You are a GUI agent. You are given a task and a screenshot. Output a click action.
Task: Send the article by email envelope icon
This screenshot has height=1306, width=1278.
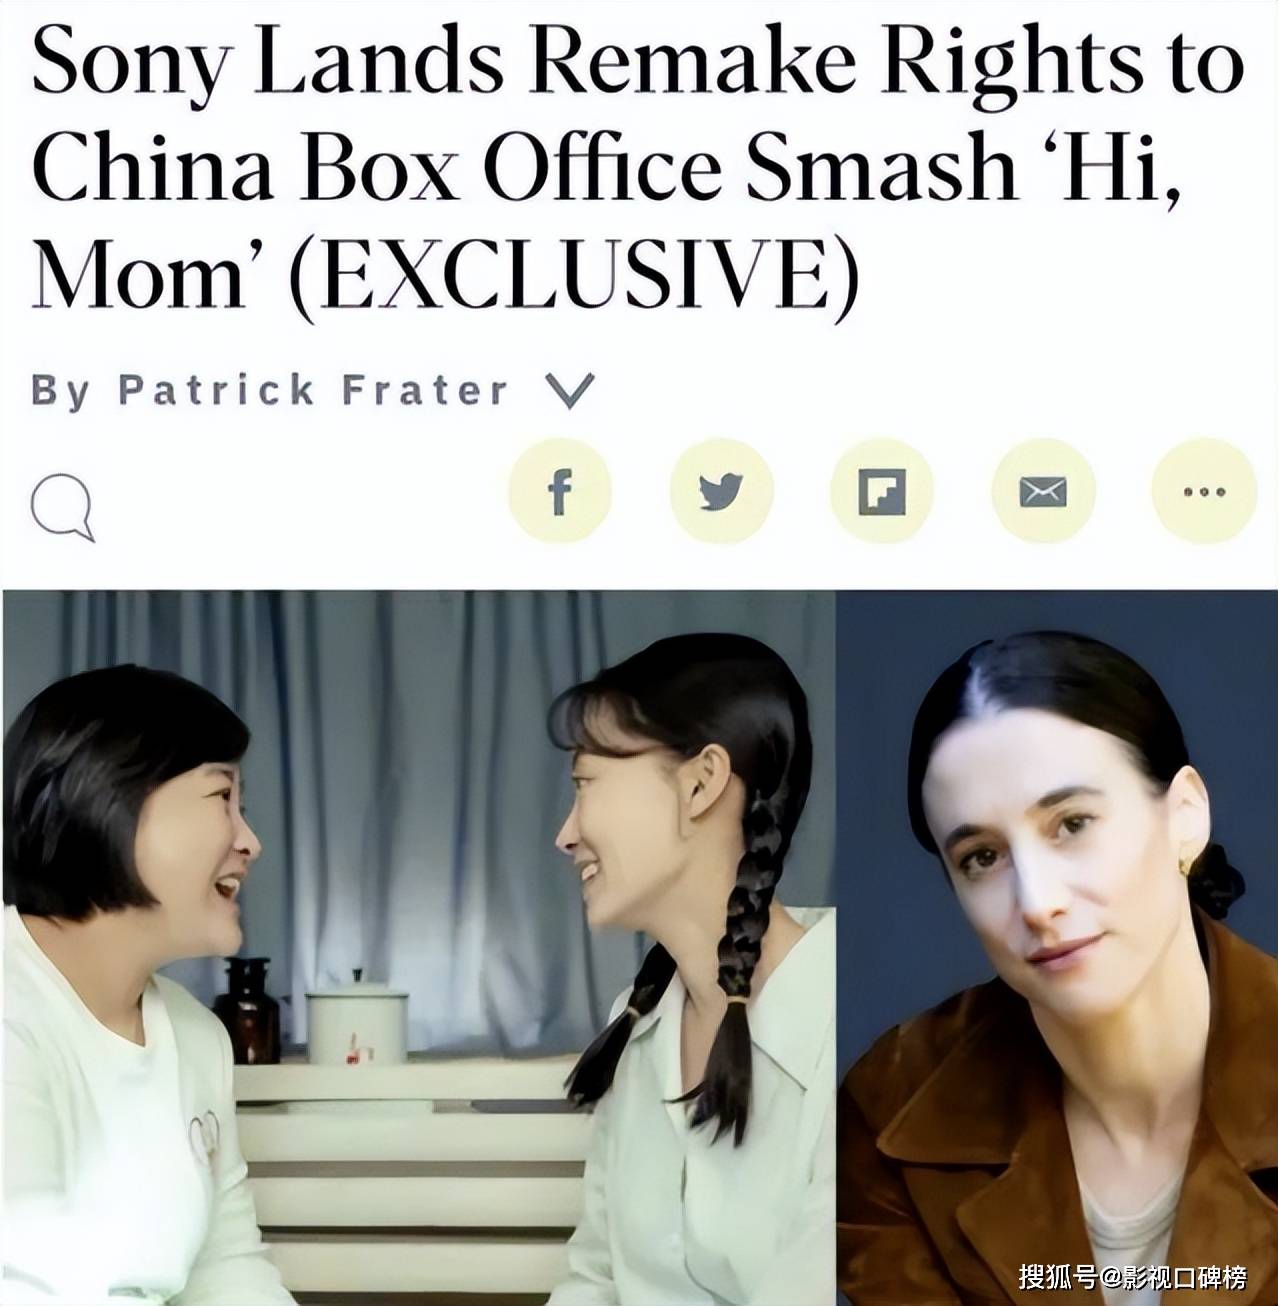[x=1043, y=492]
